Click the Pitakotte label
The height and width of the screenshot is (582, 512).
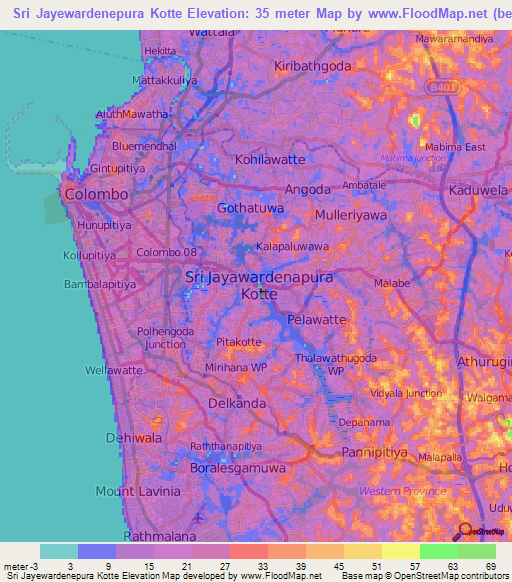coord(239,342)
